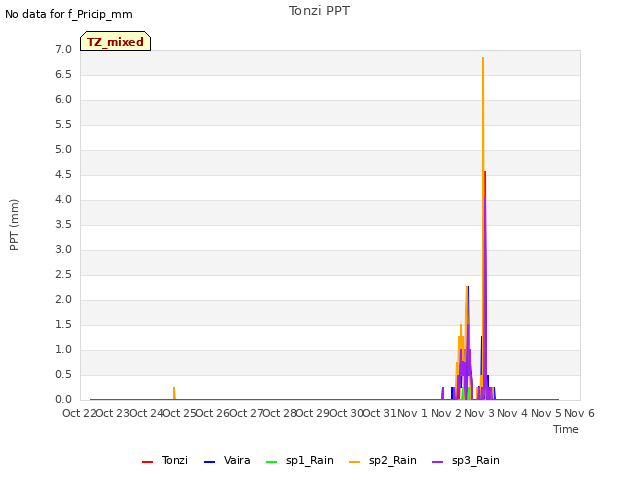Click the 0.5 y-axis tick label
Screen dimensions: 640x480
pos(63,374)
